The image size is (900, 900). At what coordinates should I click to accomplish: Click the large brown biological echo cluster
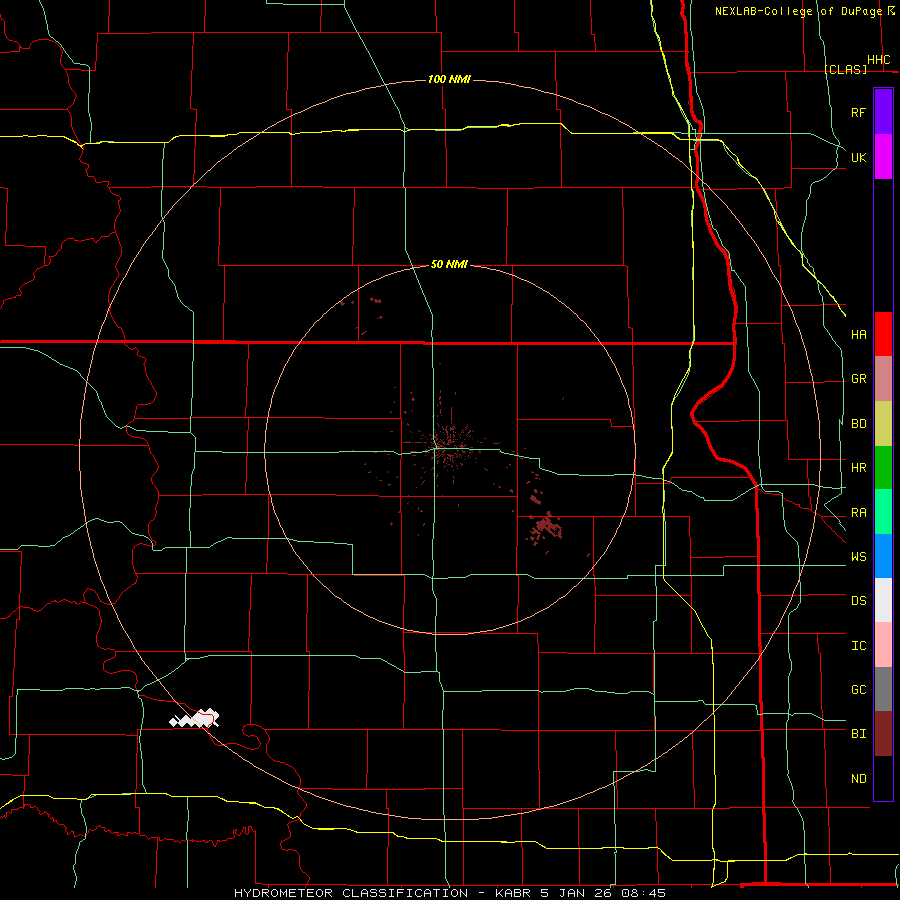click(x=545, y=527)
